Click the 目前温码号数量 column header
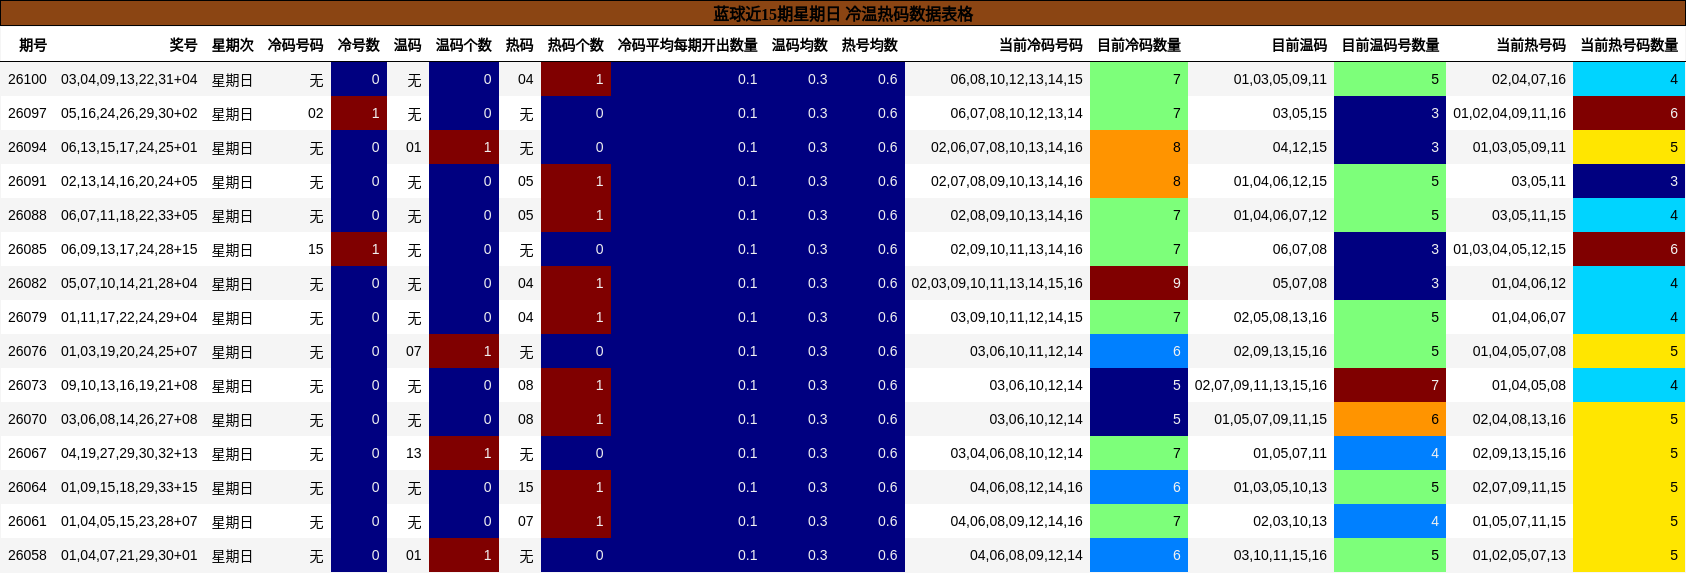The image size is (1686, 573). click(1390, 45)
